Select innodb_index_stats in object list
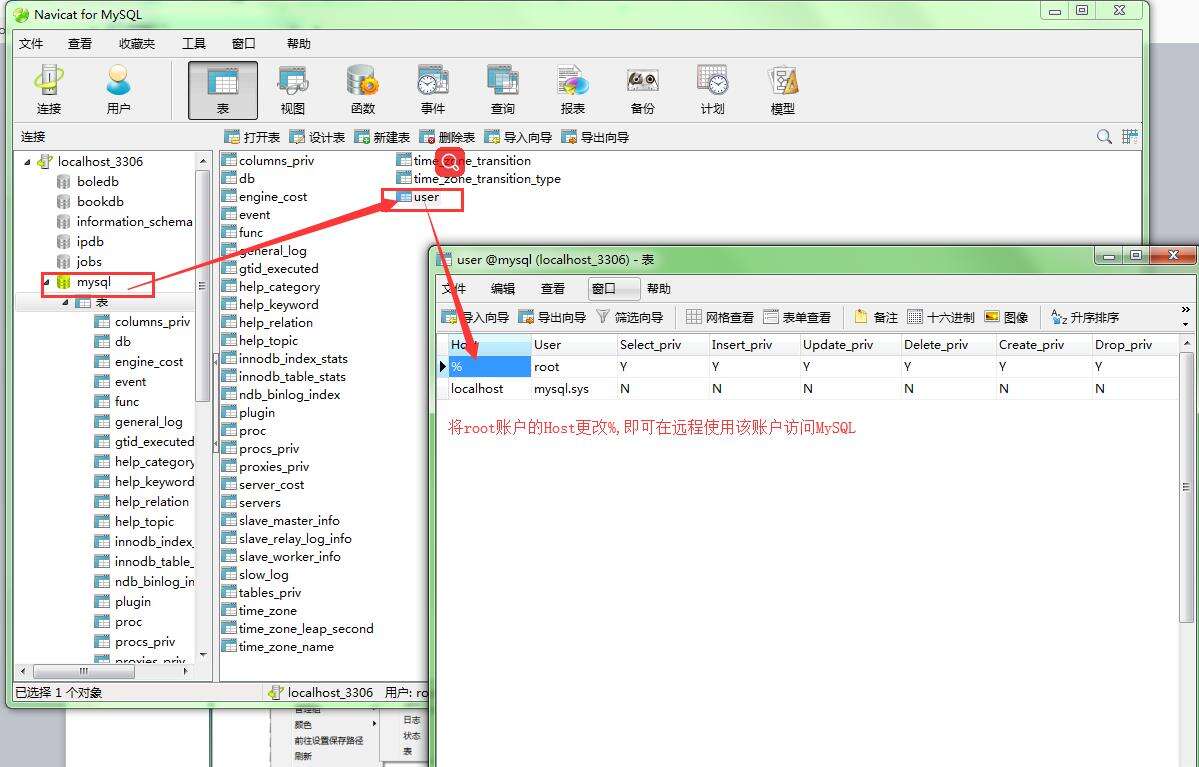This screenshot has height=767, width=1199. tap(293, 358)
